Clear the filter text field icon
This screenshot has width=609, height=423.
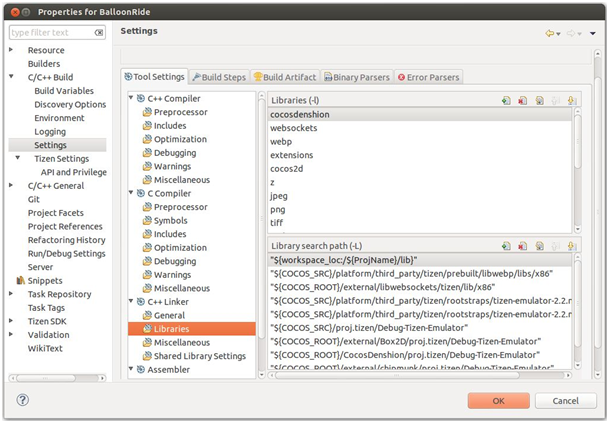click(x=98, y=32)
